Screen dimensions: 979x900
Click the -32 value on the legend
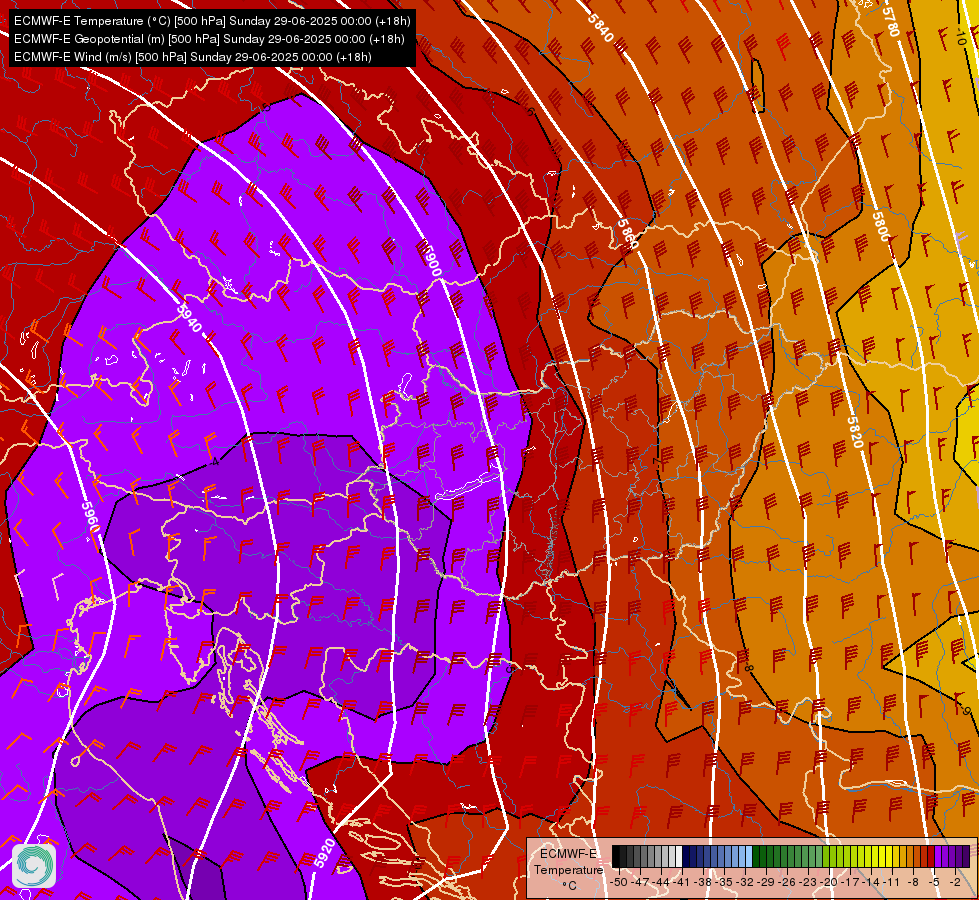pyautogui.click(x=745, y=882)
